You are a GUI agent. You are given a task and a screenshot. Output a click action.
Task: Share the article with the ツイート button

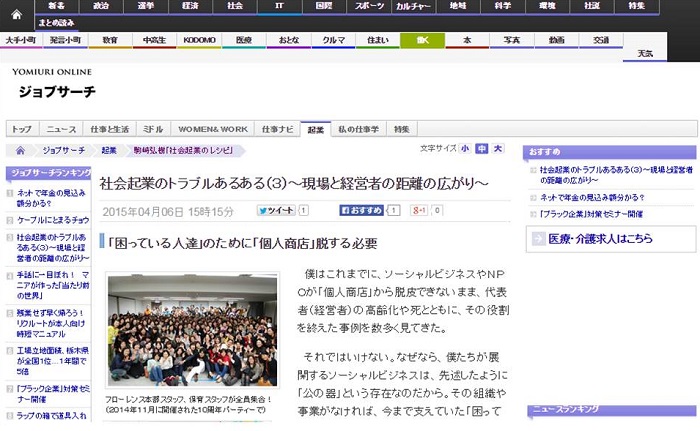coord(276,210)
